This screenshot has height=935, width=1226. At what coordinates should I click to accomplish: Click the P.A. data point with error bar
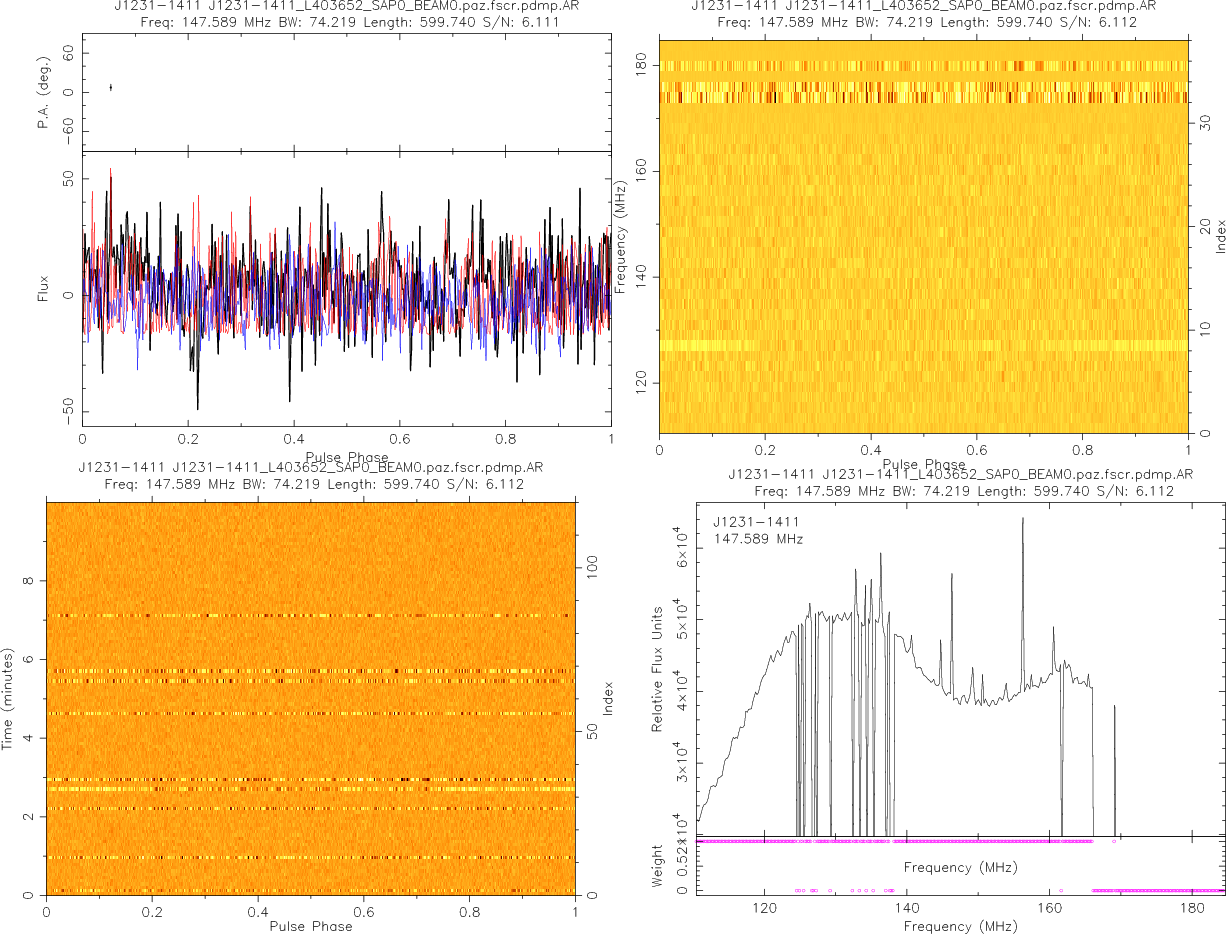(x=110, y=88)
